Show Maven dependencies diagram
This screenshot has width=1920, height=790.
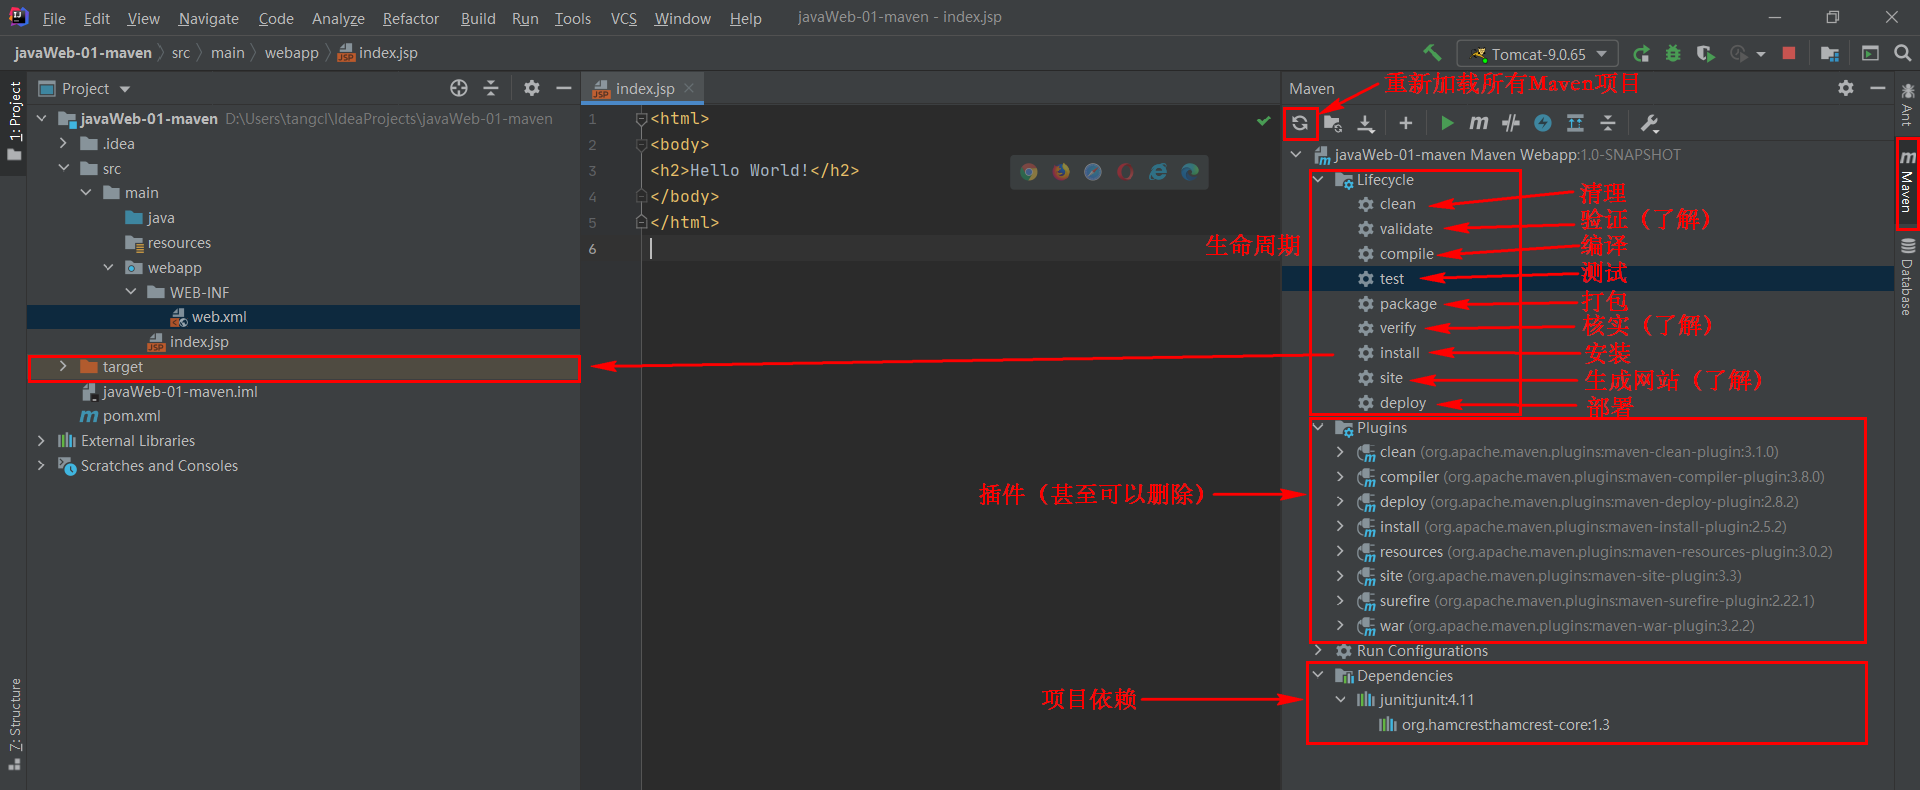coord(1575,123)
